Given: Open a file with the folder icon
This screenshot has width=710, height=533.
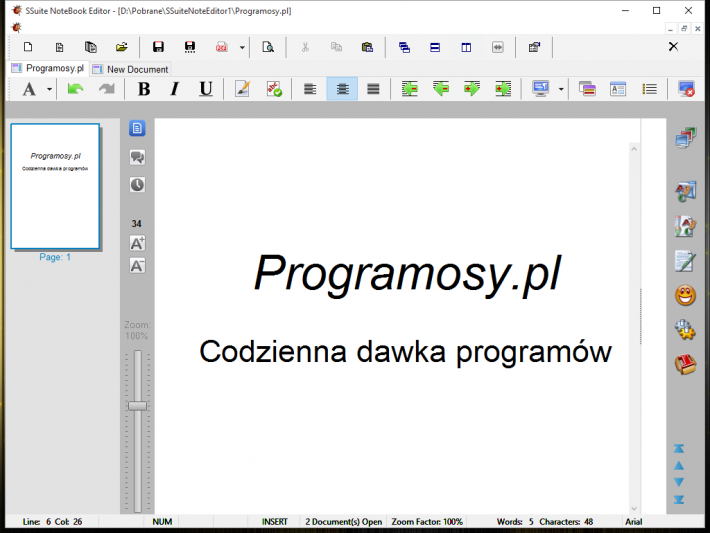Looking at the screenshot, I should [121, 47].
